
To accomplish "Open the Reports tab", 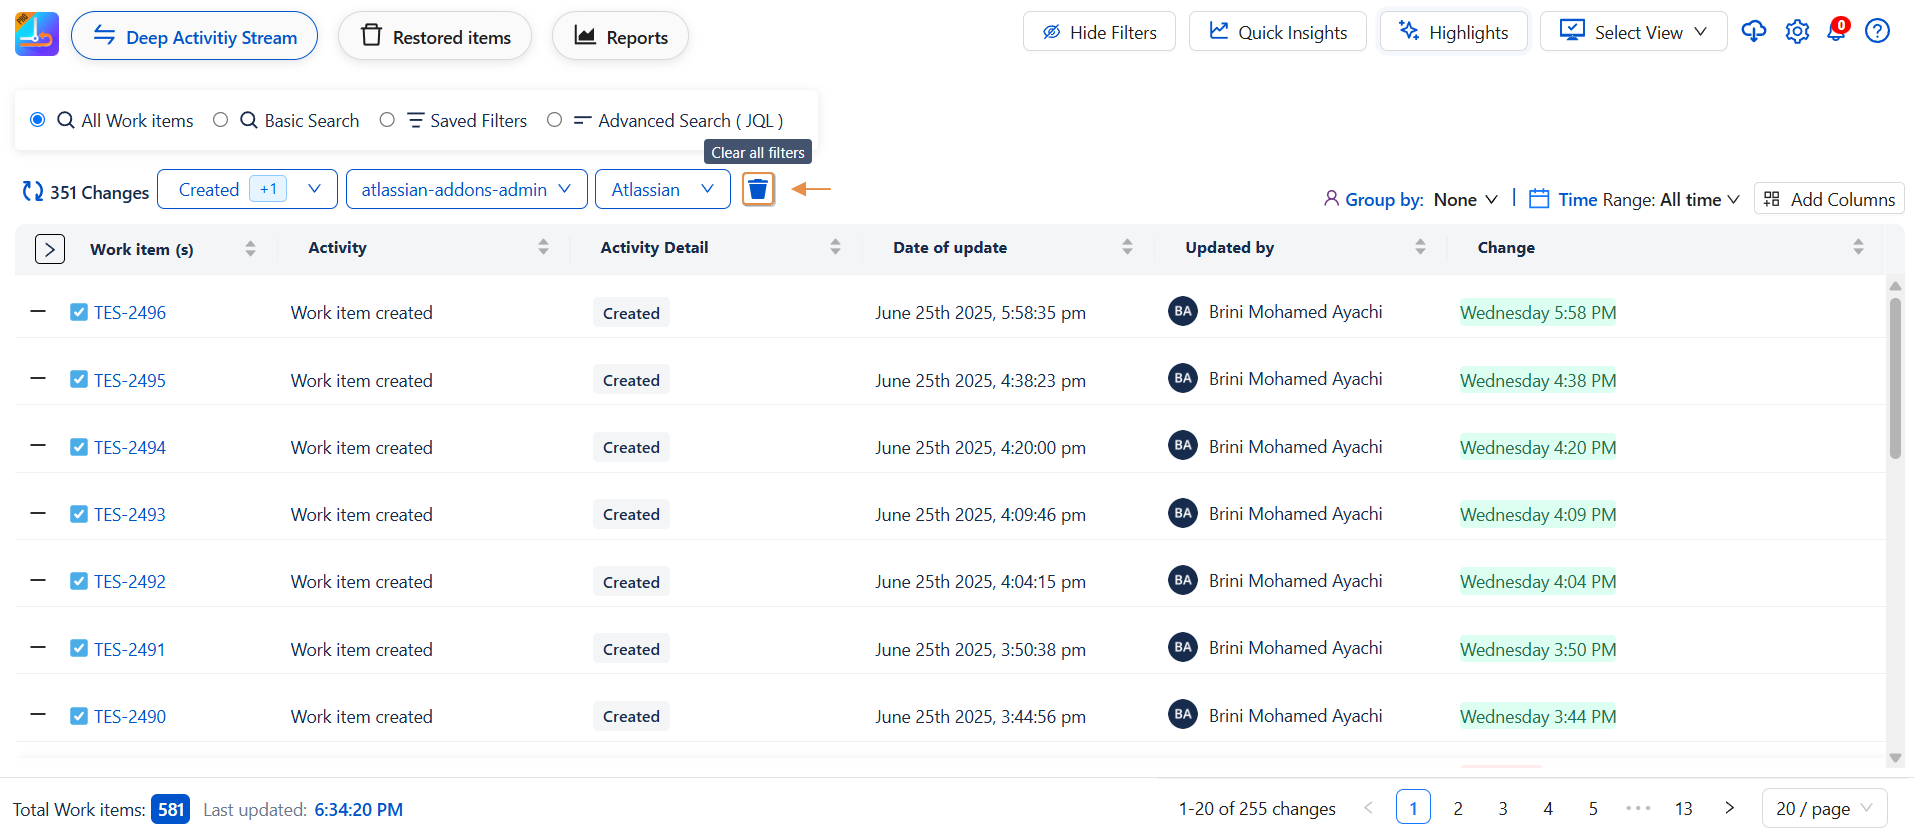I will coord(620,37).
